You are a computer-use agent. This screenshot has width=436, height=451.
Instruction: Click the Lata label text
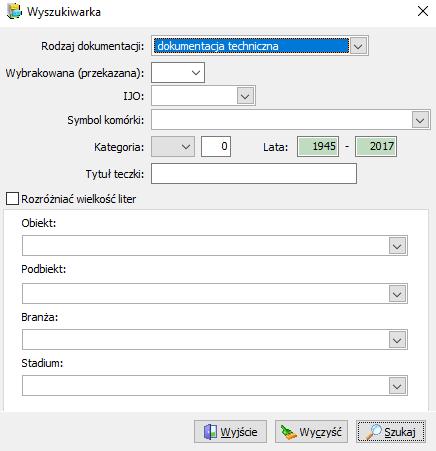(275, 147)
